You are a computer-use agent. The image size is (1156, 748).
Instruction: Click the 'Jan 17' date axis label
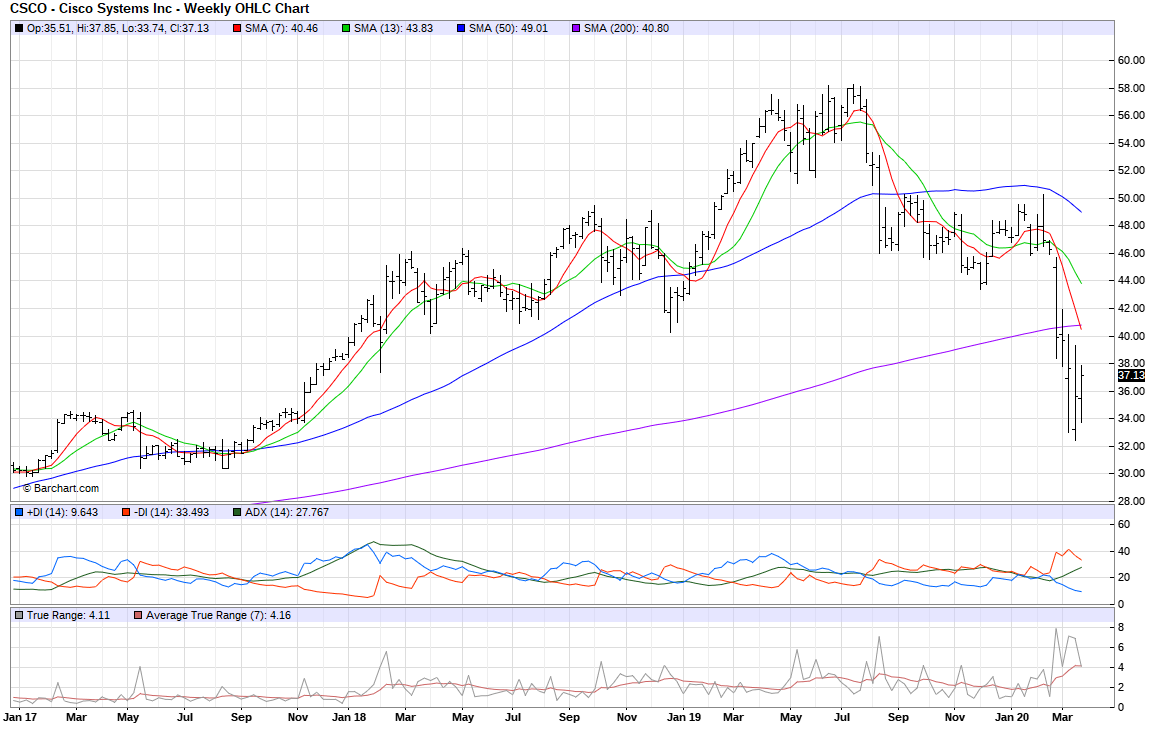click(x=20, y=717)
